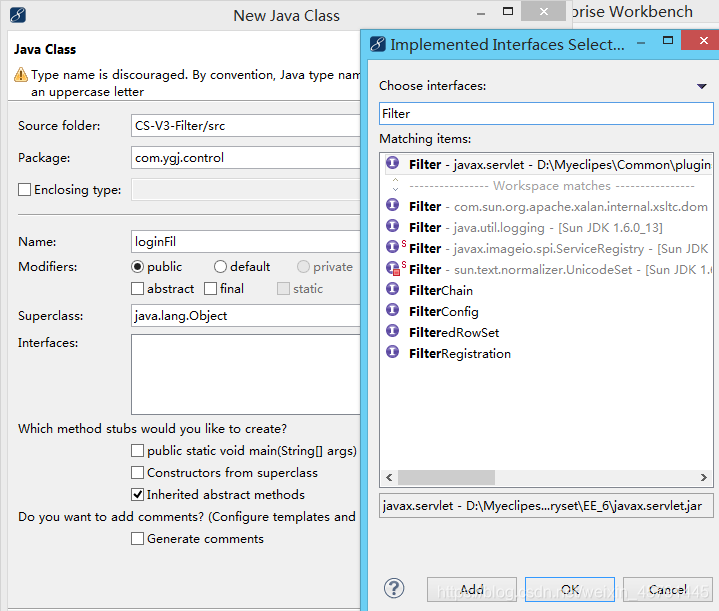
Task: Click the FilterChain interface icon
Action: click(393, 289)
